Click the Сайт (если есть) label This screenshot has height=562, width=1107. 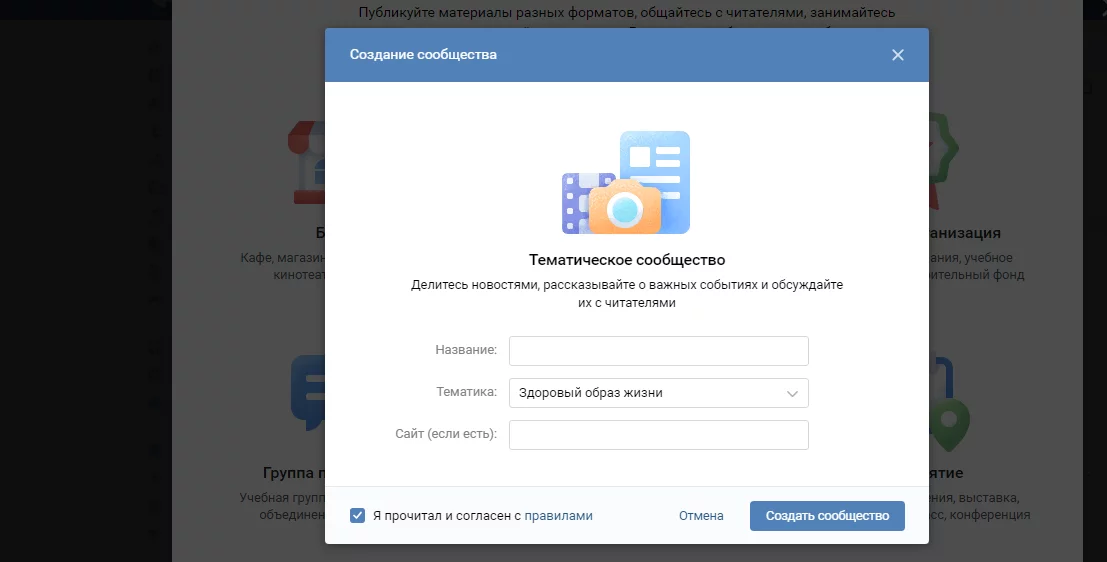pyautogui.click(x=446, y=434)
